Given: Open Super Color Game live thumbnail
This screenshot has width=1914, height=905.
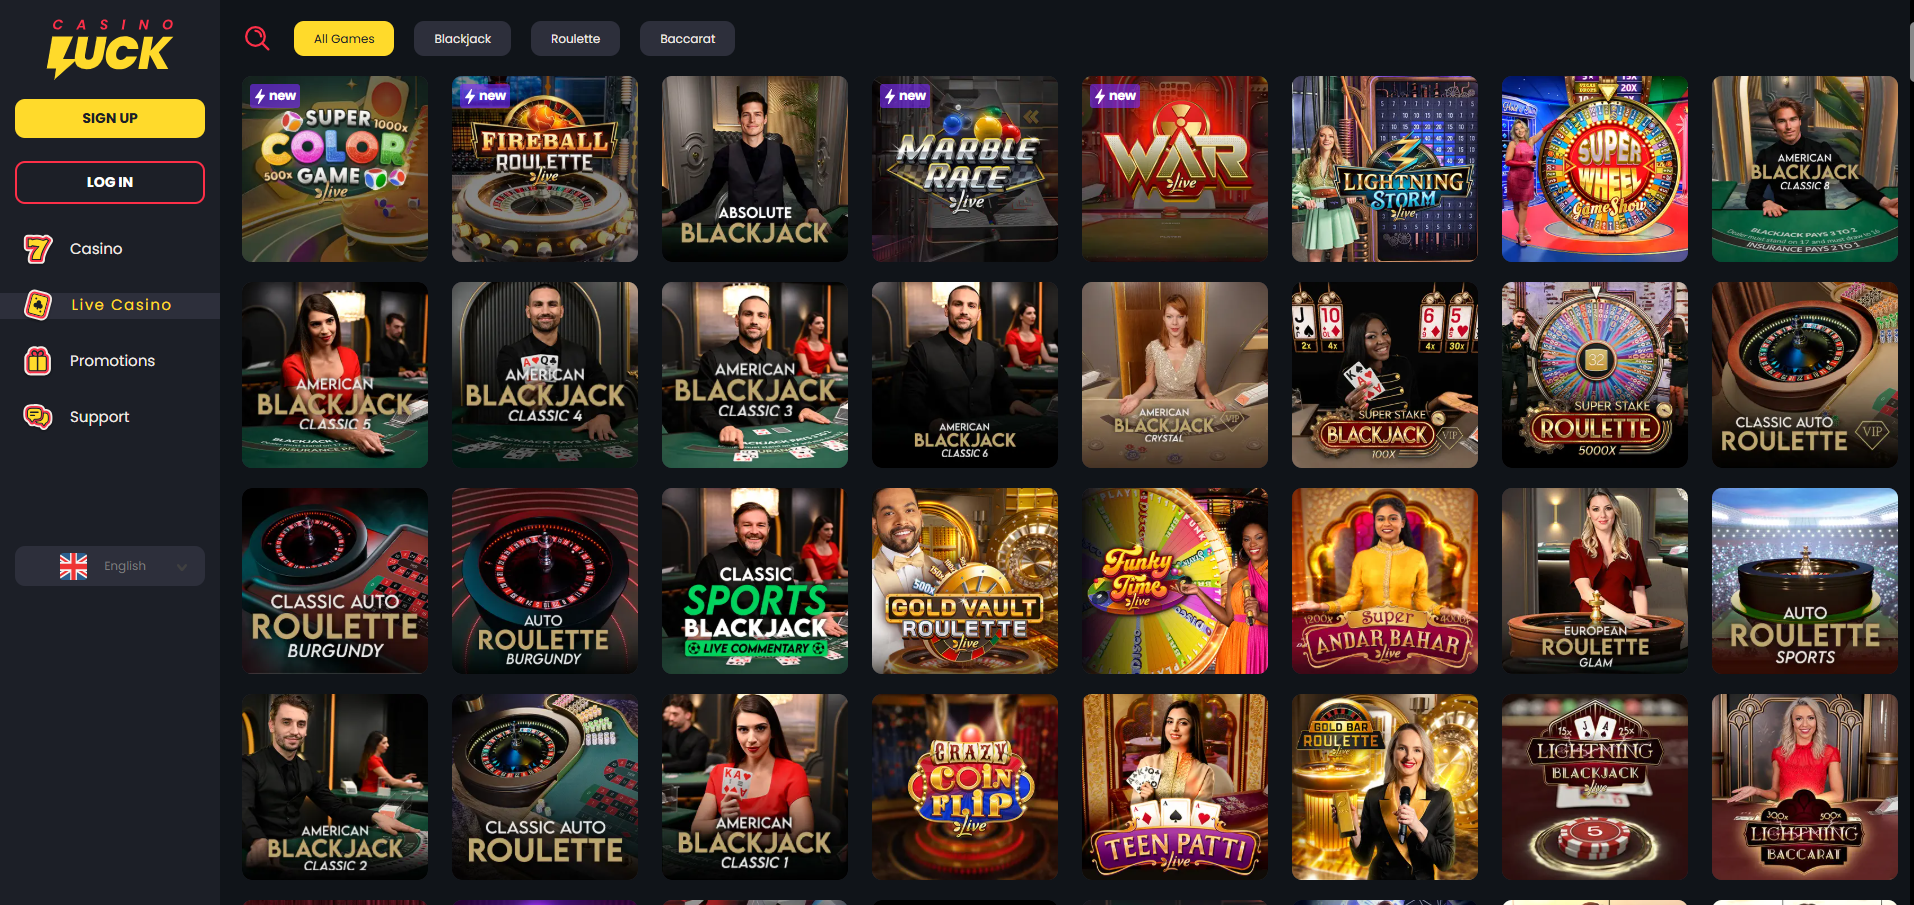Looking at the screenshot, I should point(335,169).
